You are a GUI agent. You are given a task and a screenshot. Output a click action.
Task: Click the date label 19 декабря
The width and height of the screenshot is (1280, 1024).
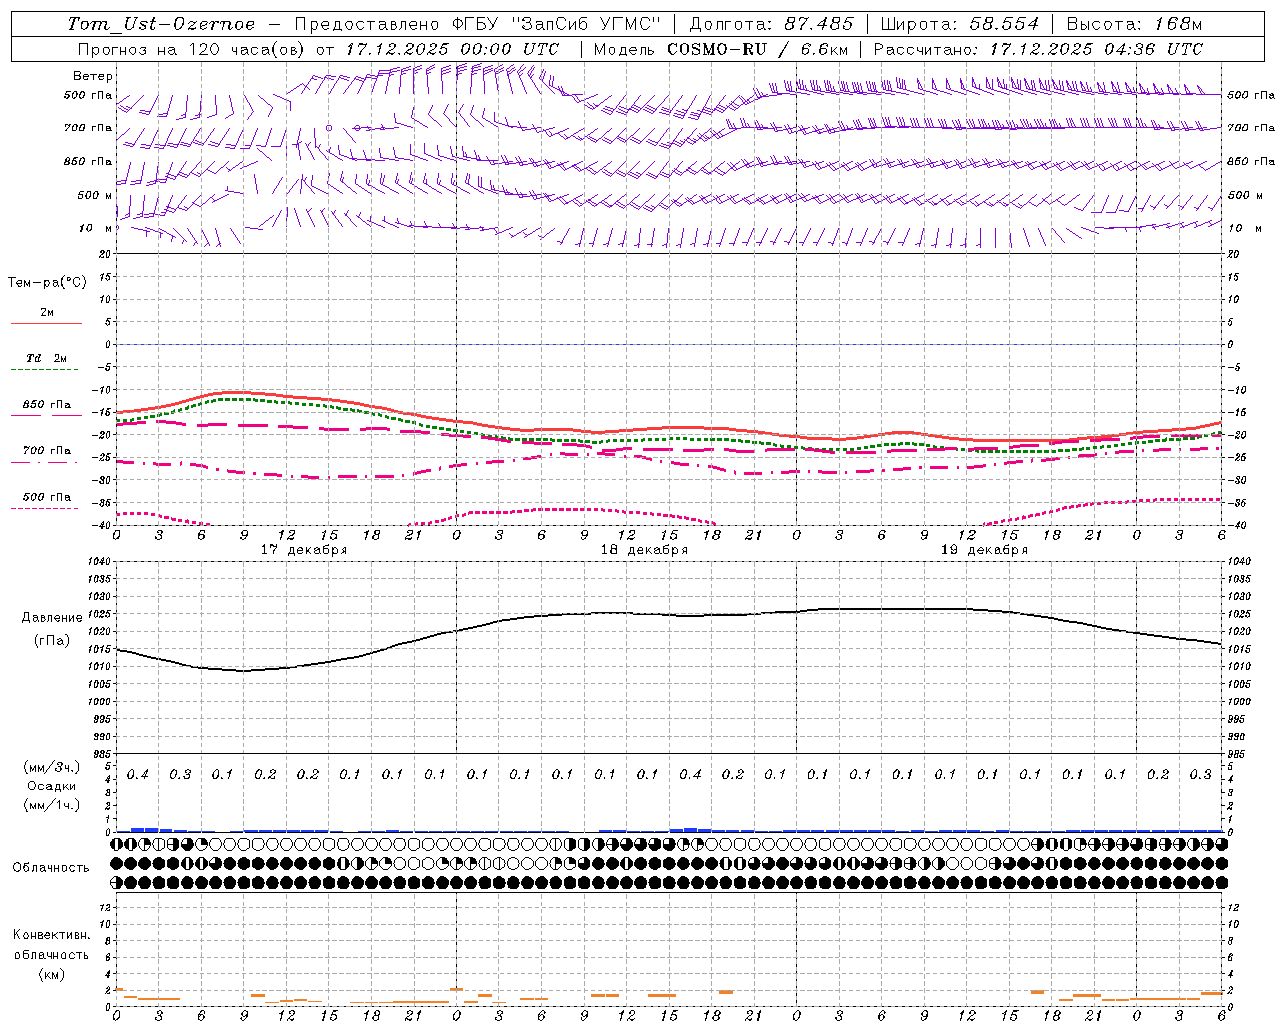click(984, 550)
